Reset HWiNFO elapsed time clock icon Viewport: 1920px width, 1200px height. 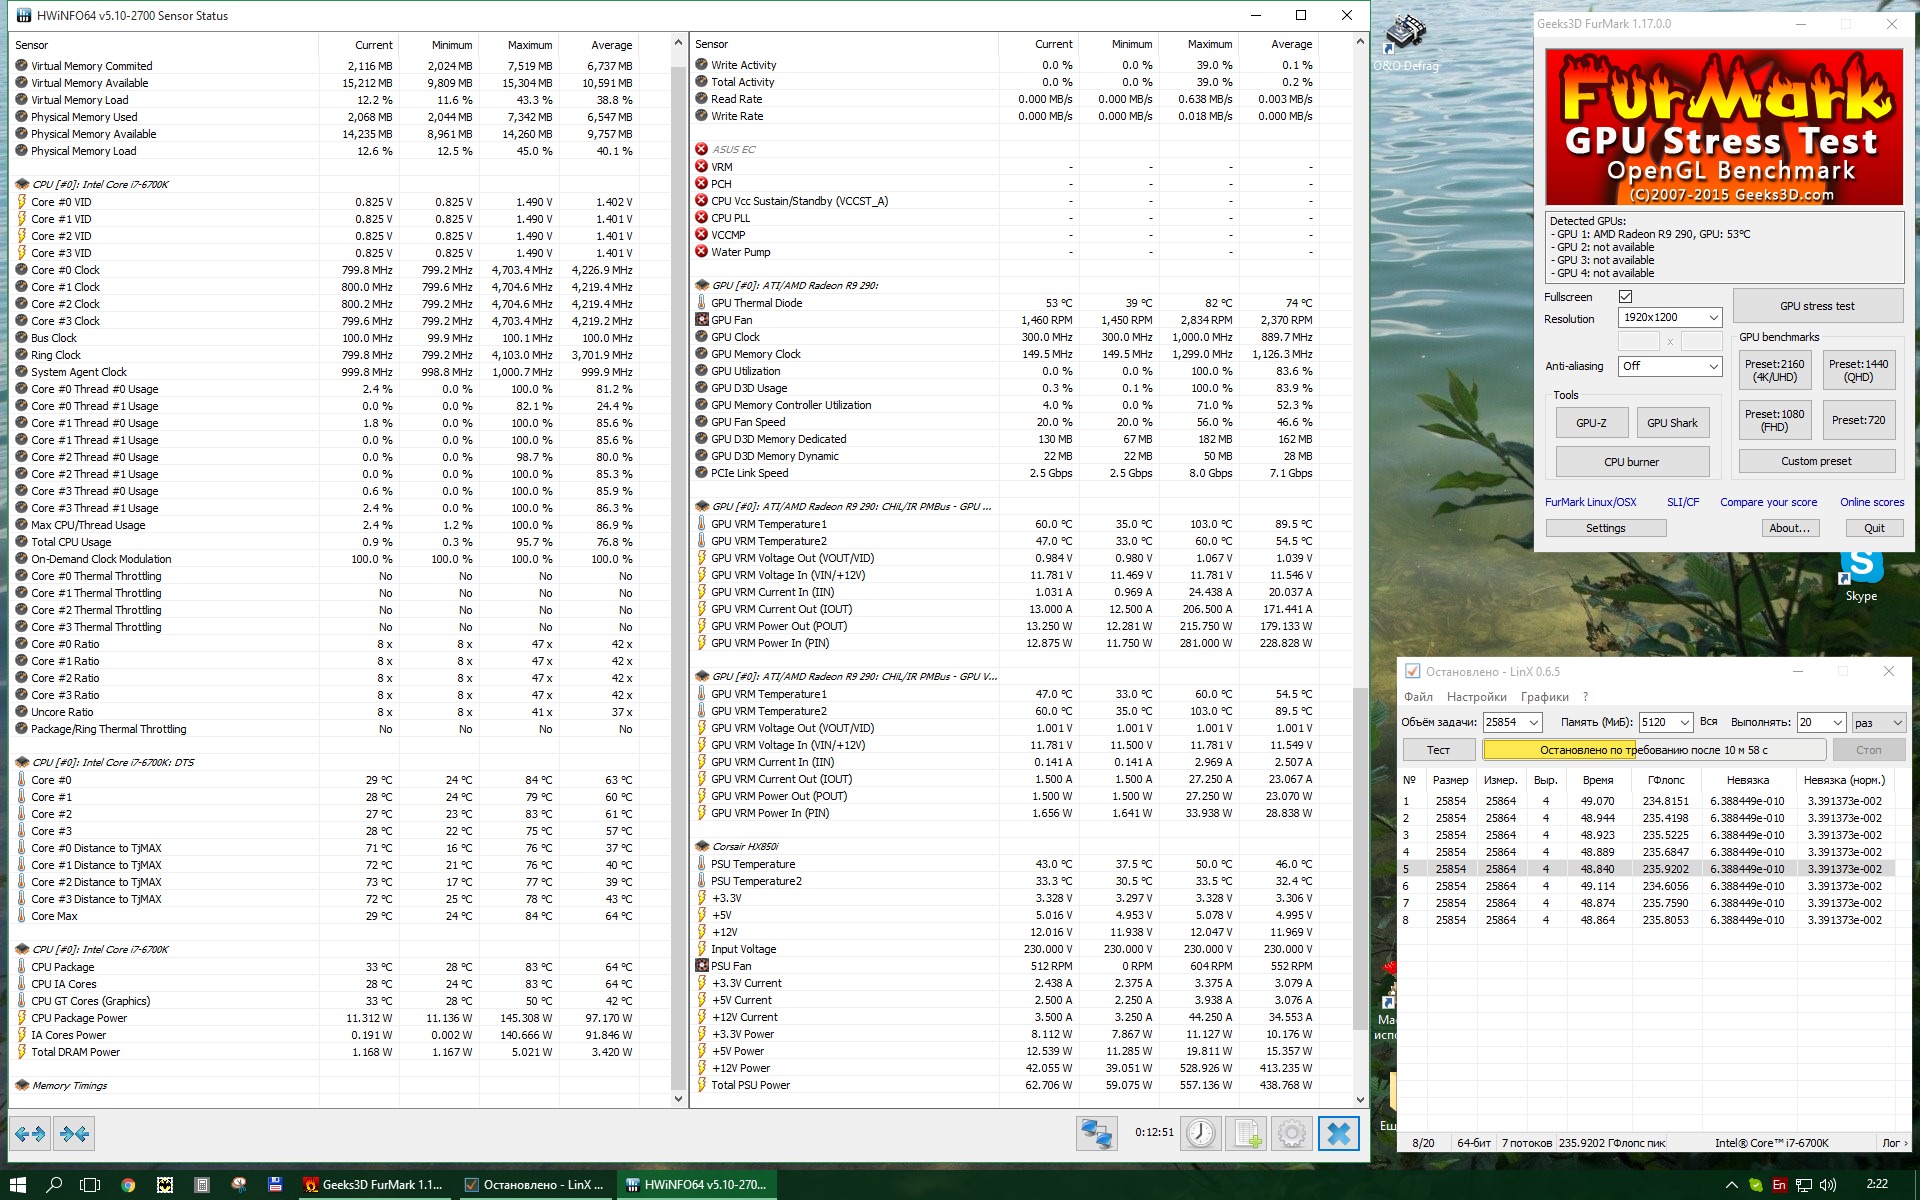click(x=1200, y=1133)
